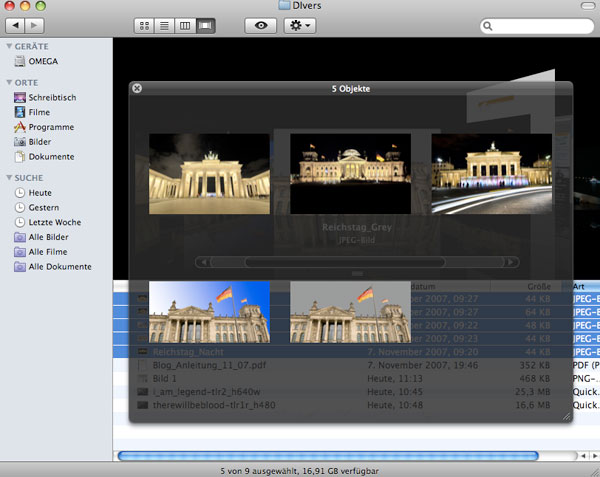Select the Reichstag night thumbnail

[351, 174]
